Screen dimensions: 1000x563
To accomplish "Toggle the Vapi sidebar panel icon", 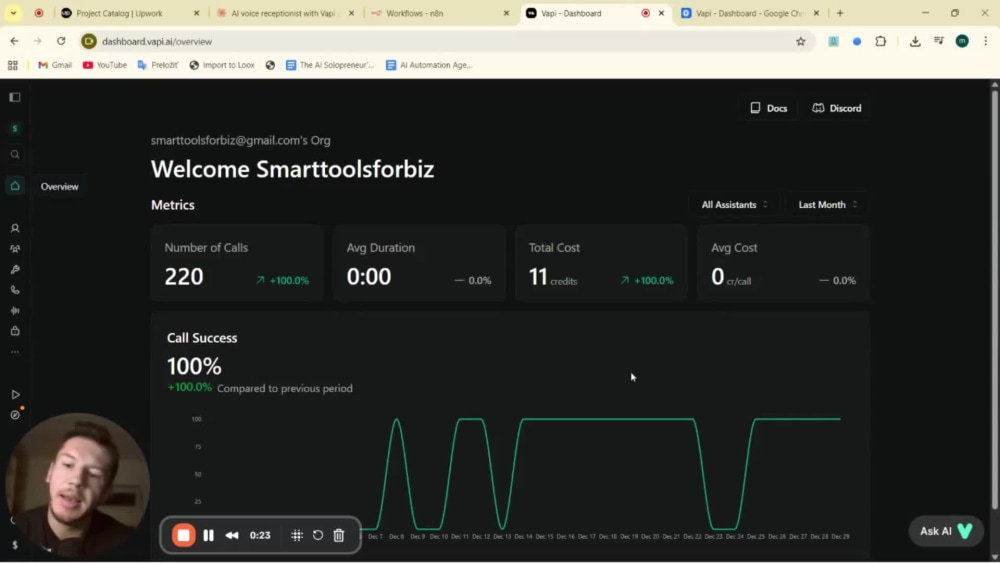I will pyautogui.click(x=15, y=97).
